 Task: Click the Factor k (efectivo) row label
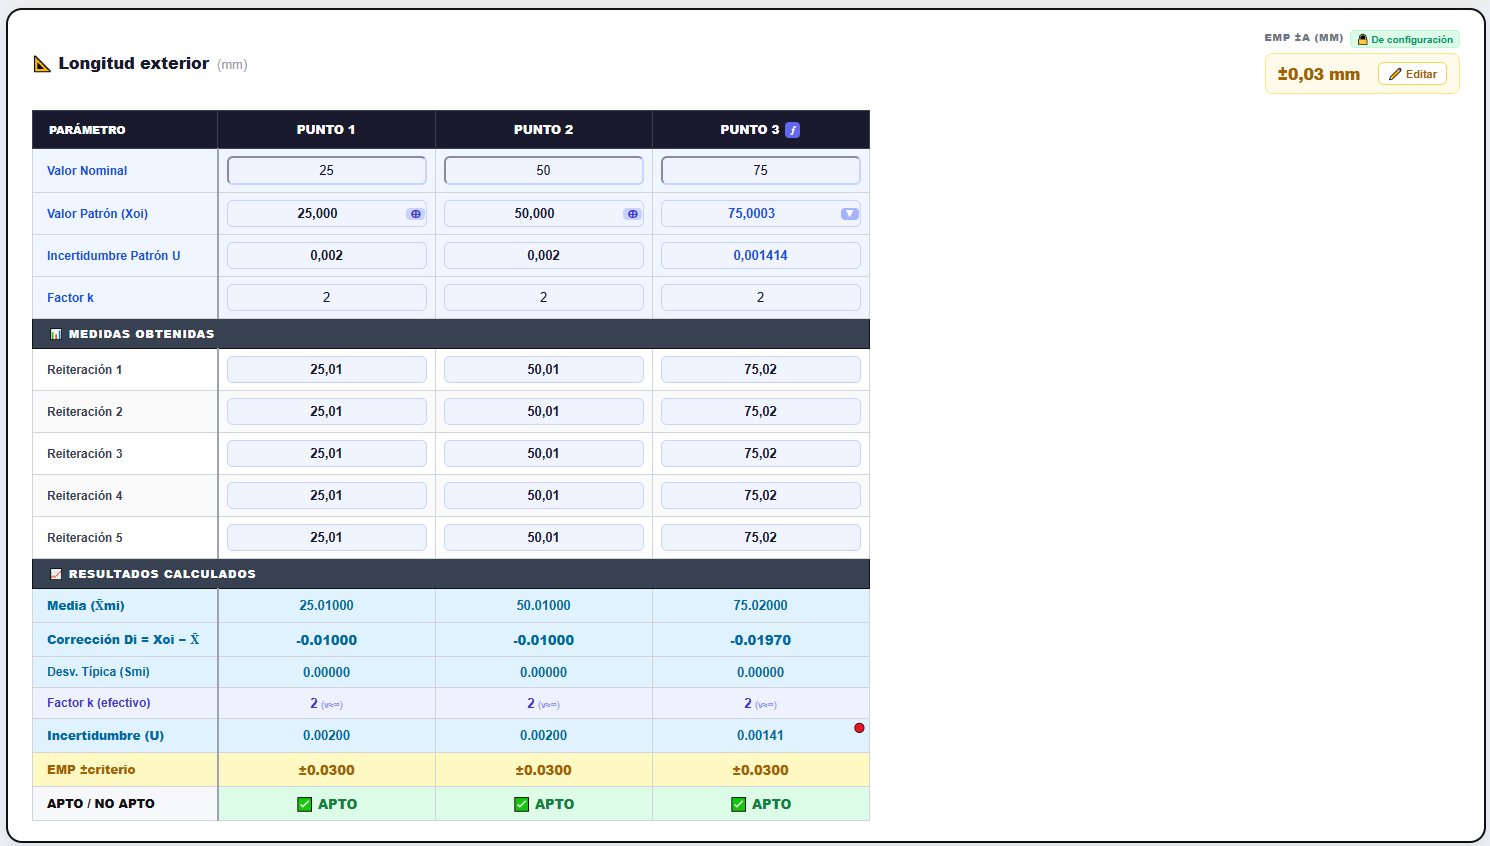(x=99, y=703)
